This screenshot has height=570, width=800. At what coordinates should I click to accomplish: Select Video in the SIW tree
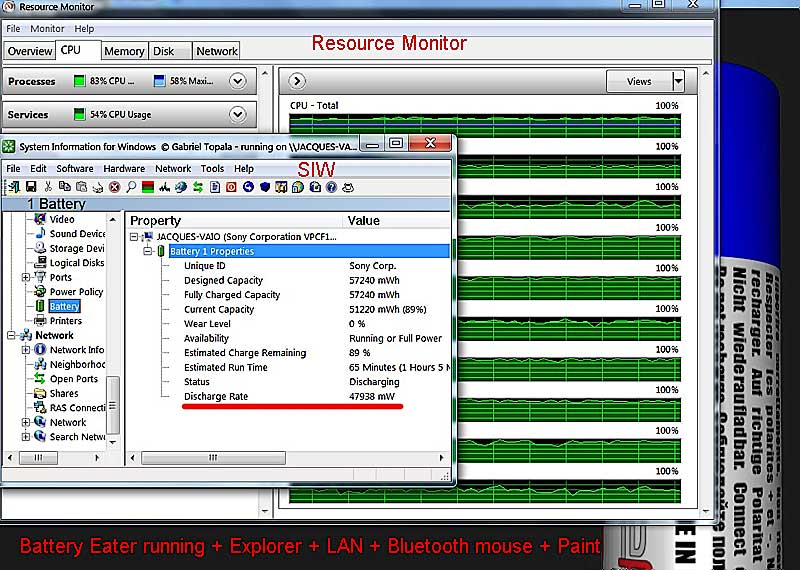[62, 219]
